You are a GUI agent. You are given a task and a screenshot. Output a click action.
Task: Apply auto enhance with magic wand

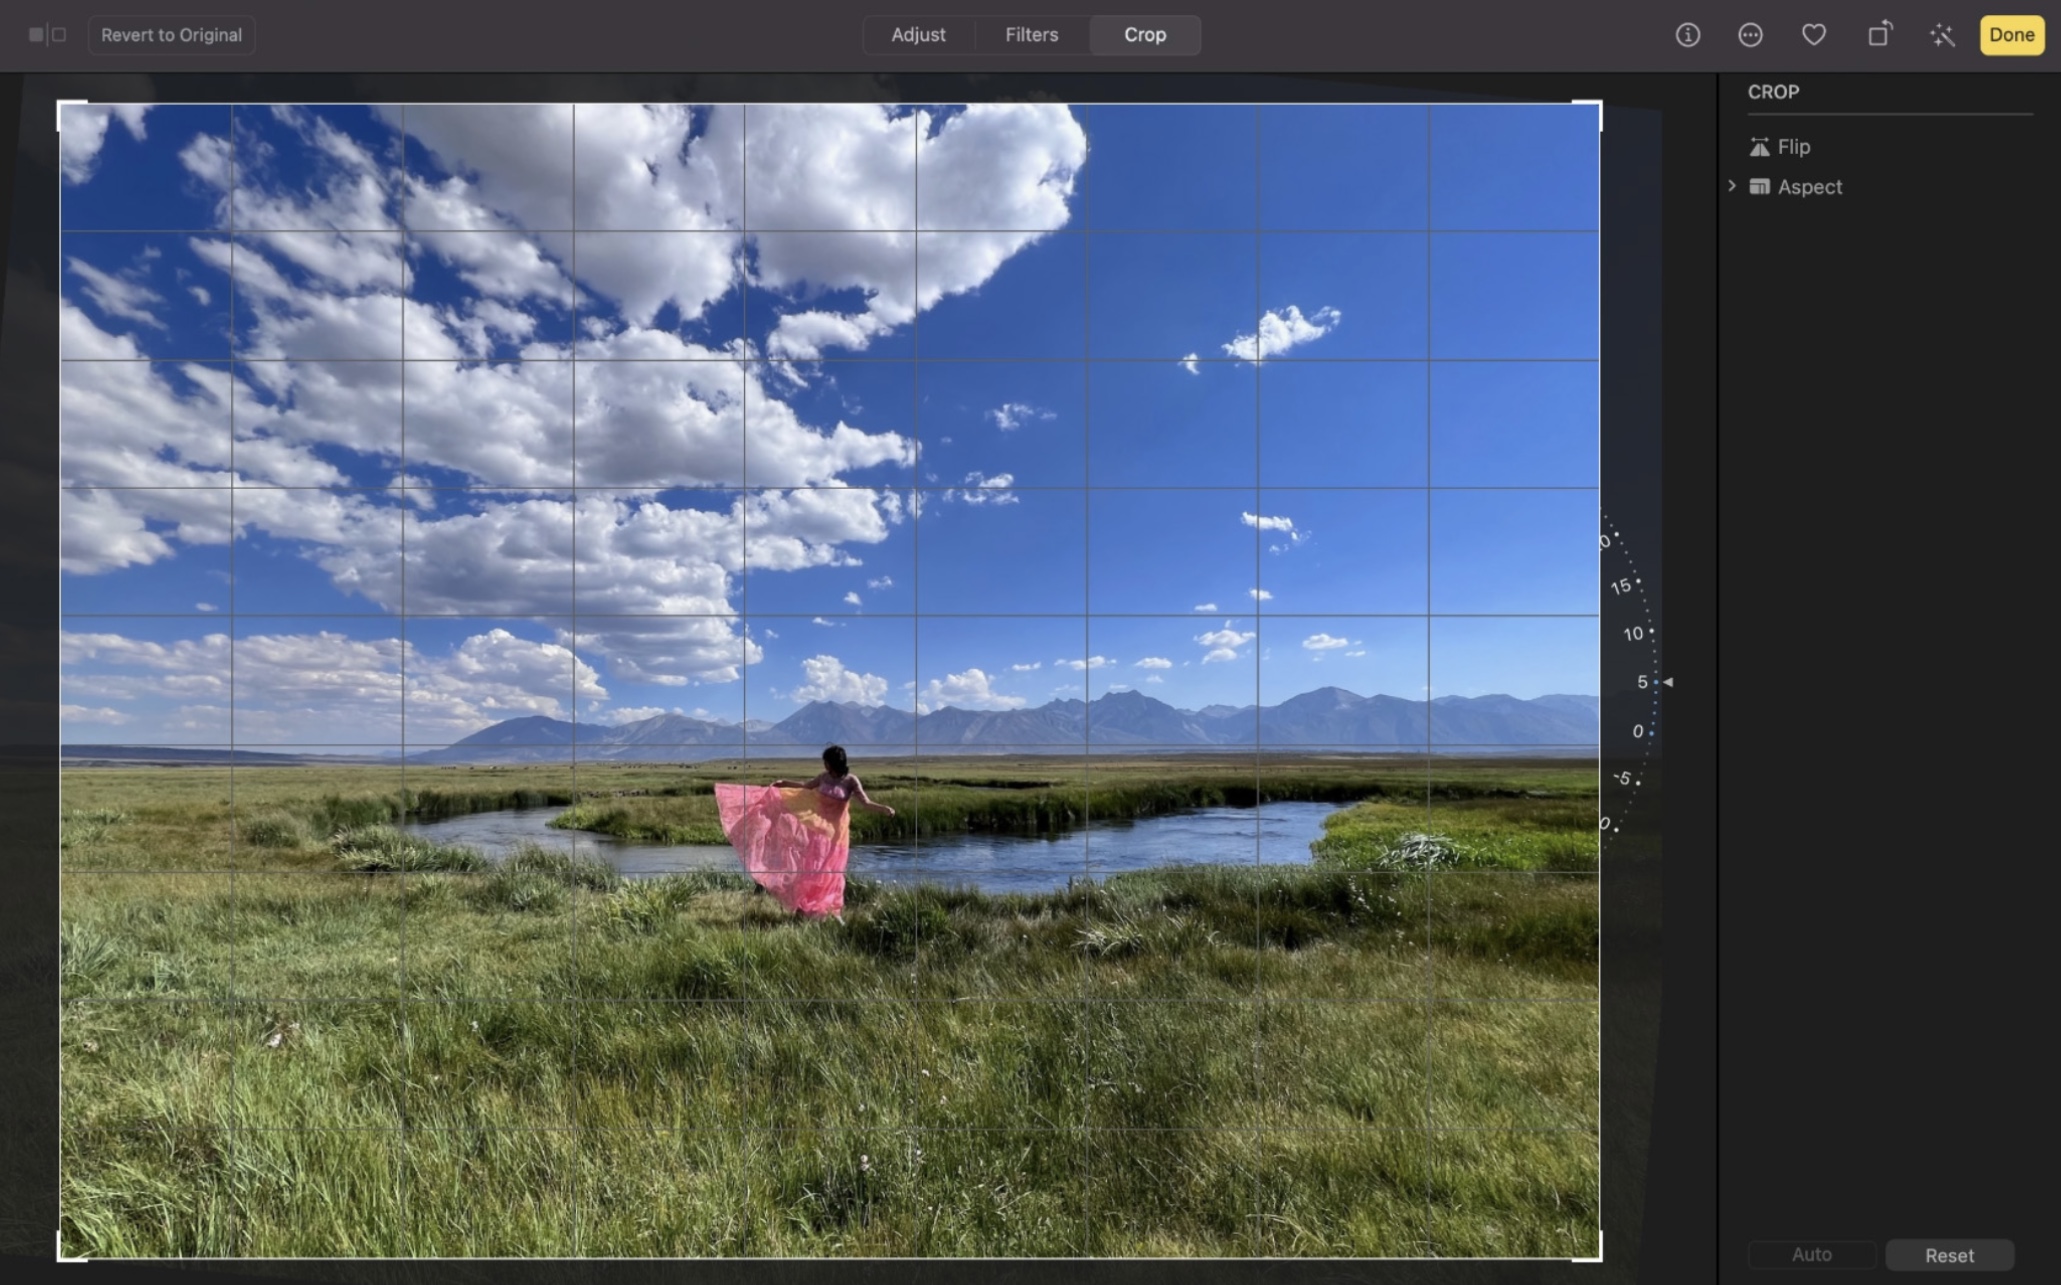point(1942,35)
